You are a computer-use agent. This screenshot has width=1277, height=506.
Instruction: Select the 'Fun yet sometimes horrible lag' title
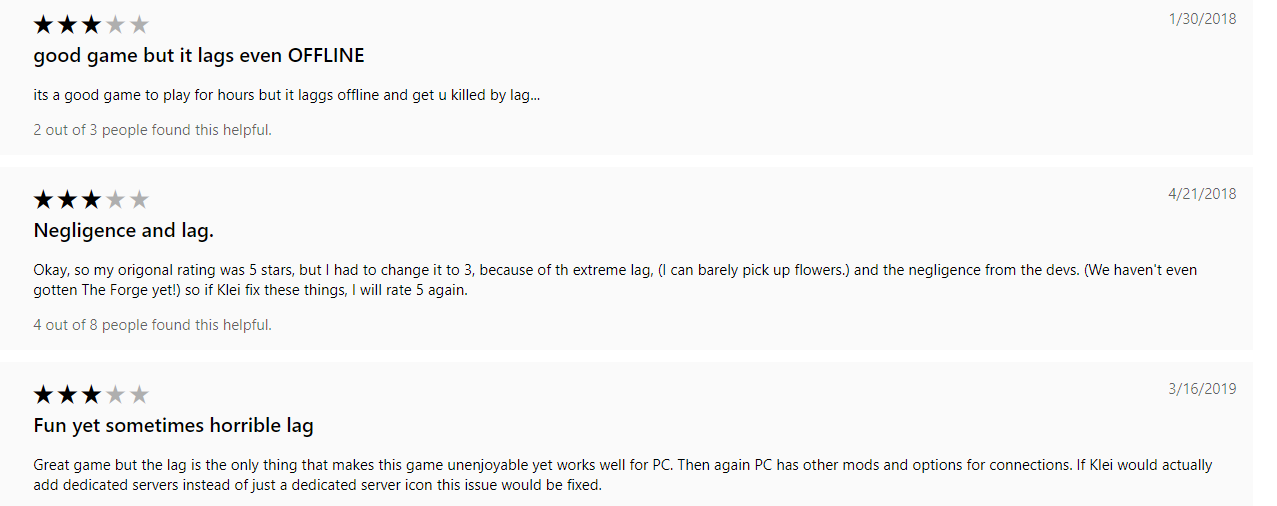173,426
